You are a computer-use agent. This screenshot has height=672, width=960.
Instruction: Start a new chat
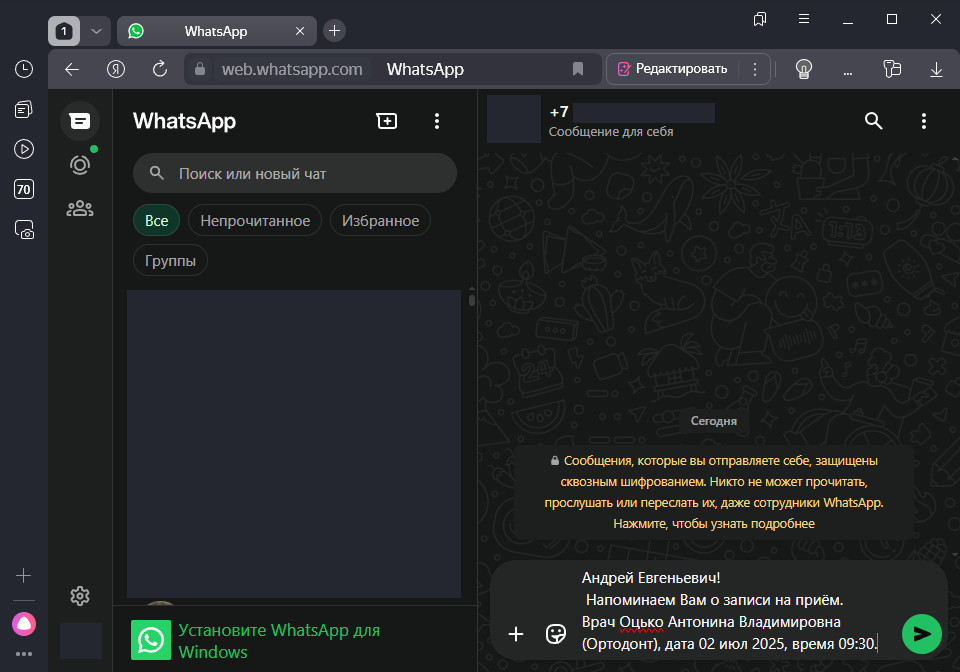click(x=386, y=121)
